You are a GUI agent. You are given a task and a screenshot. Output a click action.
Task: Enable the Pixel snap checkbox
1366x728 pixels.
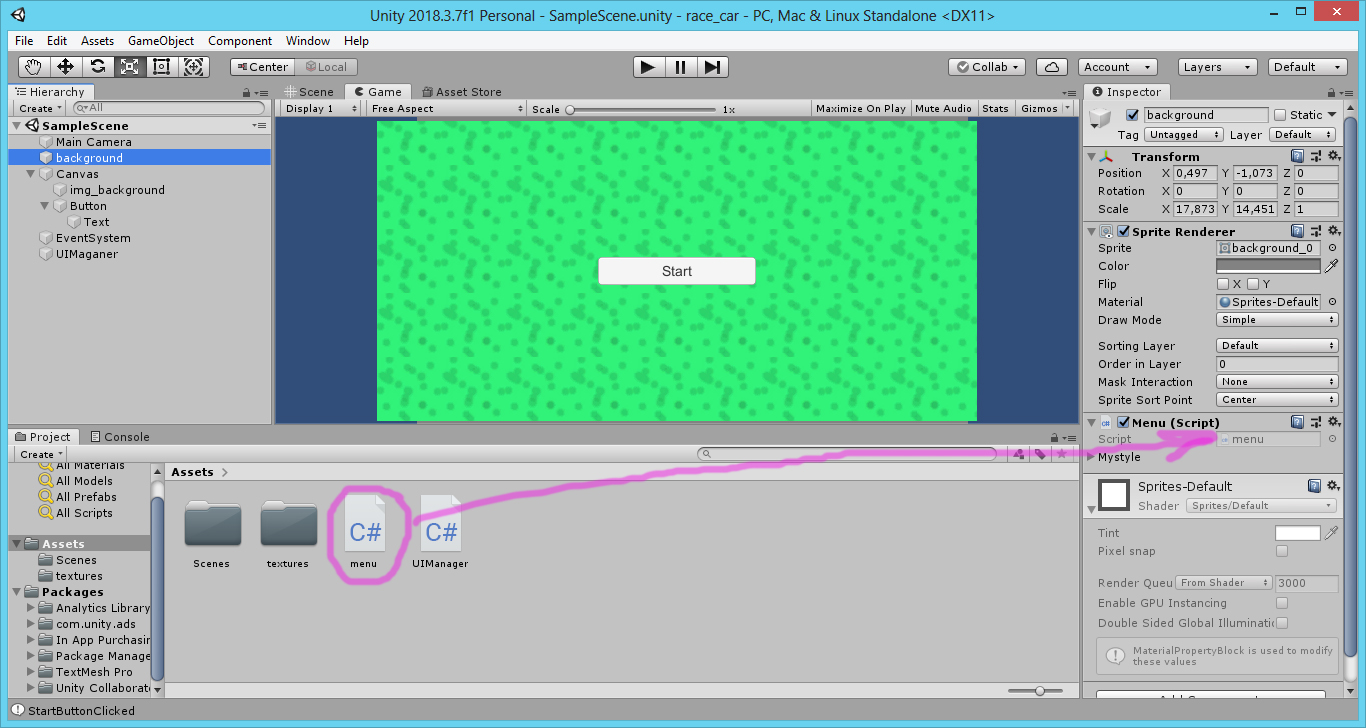coord(1282,551)
